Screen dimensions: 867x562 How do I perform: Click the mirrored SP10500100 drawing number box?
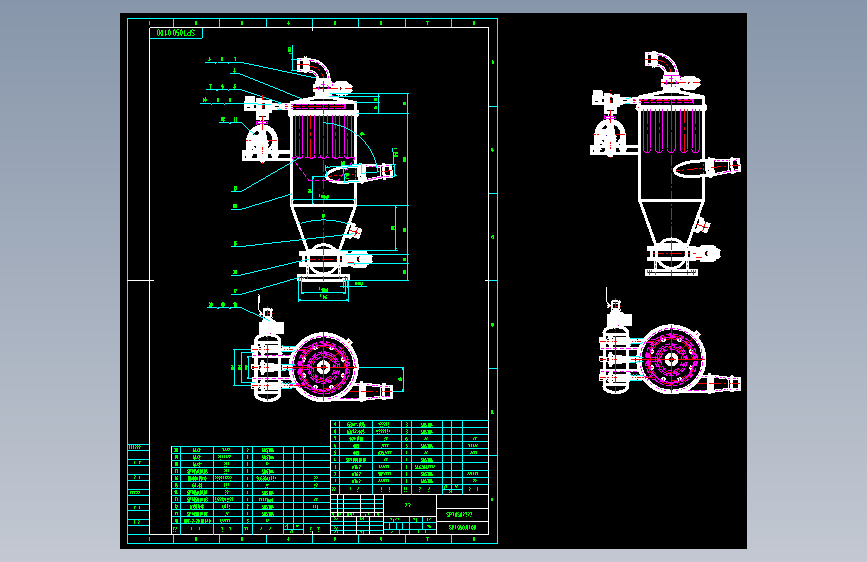click(x=176, y=33)
